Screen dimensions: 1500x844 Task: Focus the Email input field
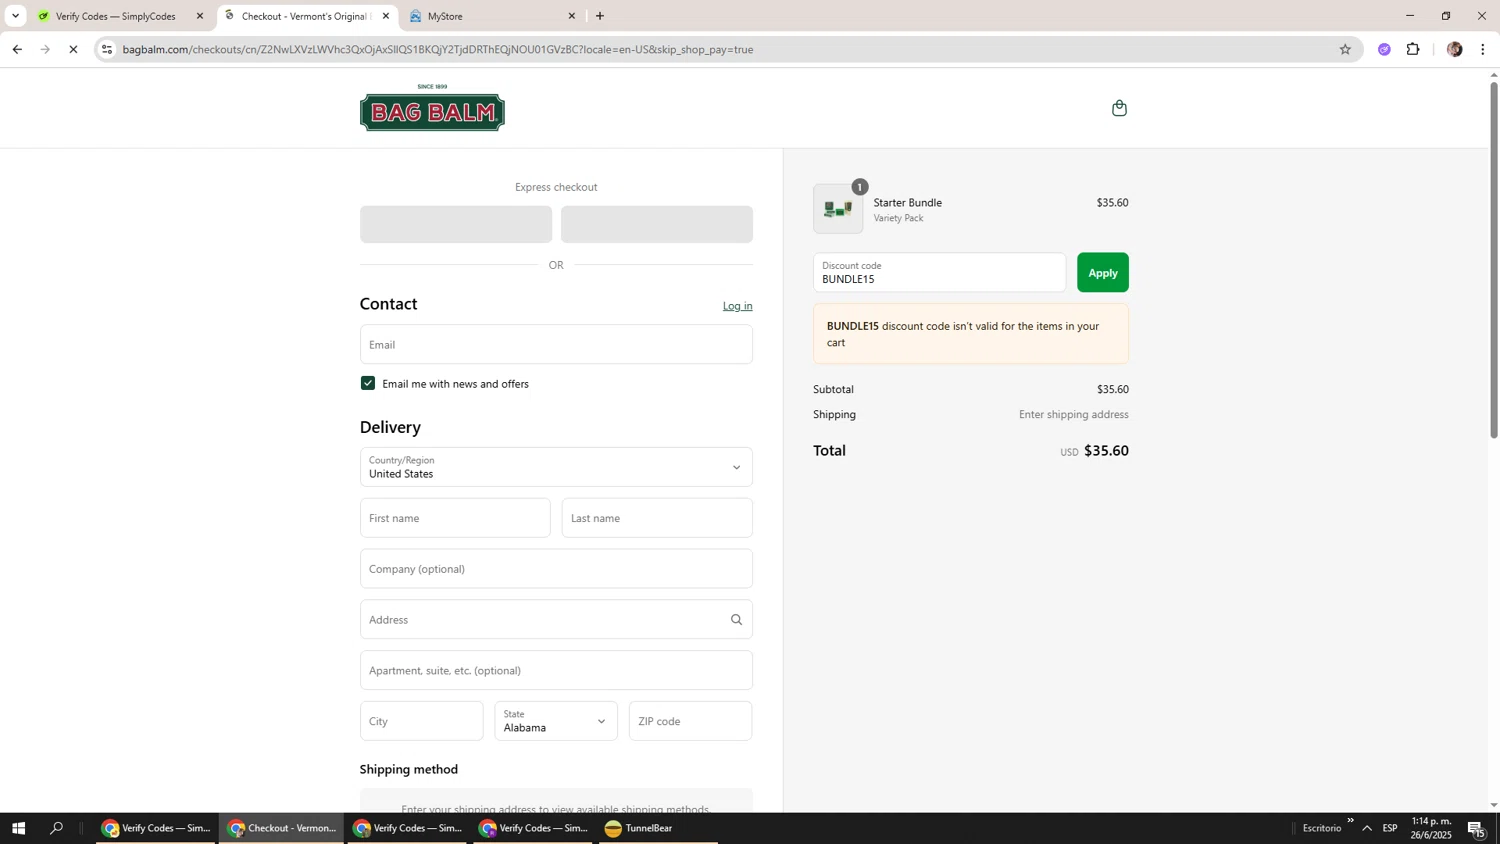[556, 345]
